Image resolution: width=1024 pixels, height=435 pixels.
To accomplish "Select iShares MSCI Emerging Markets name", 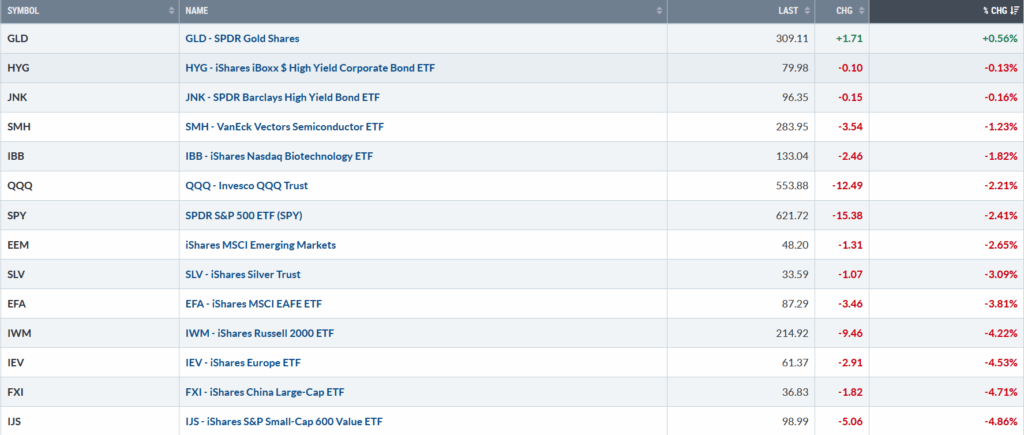I will [260, 245].
